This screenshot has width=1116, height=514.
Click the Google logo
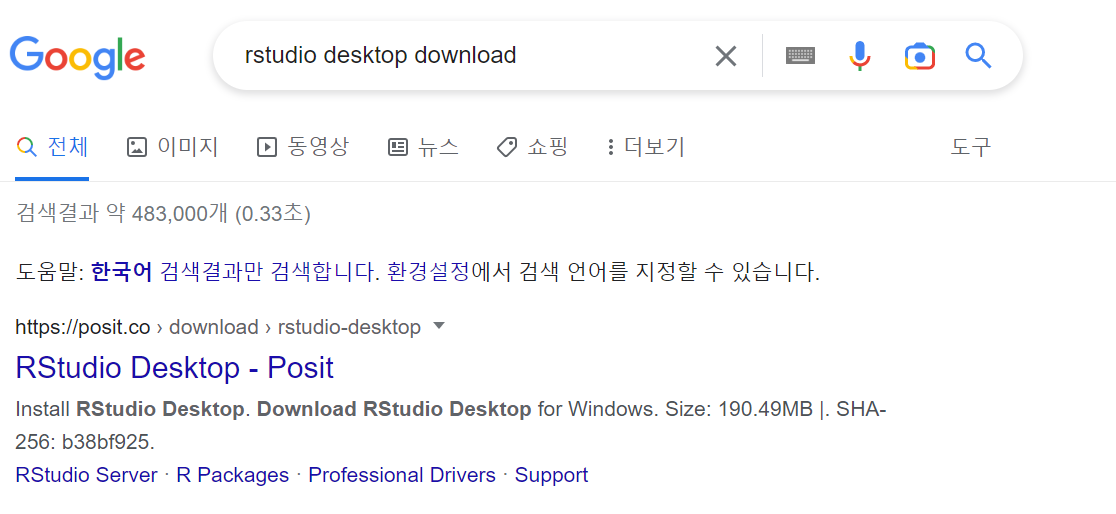pos(78,57)
